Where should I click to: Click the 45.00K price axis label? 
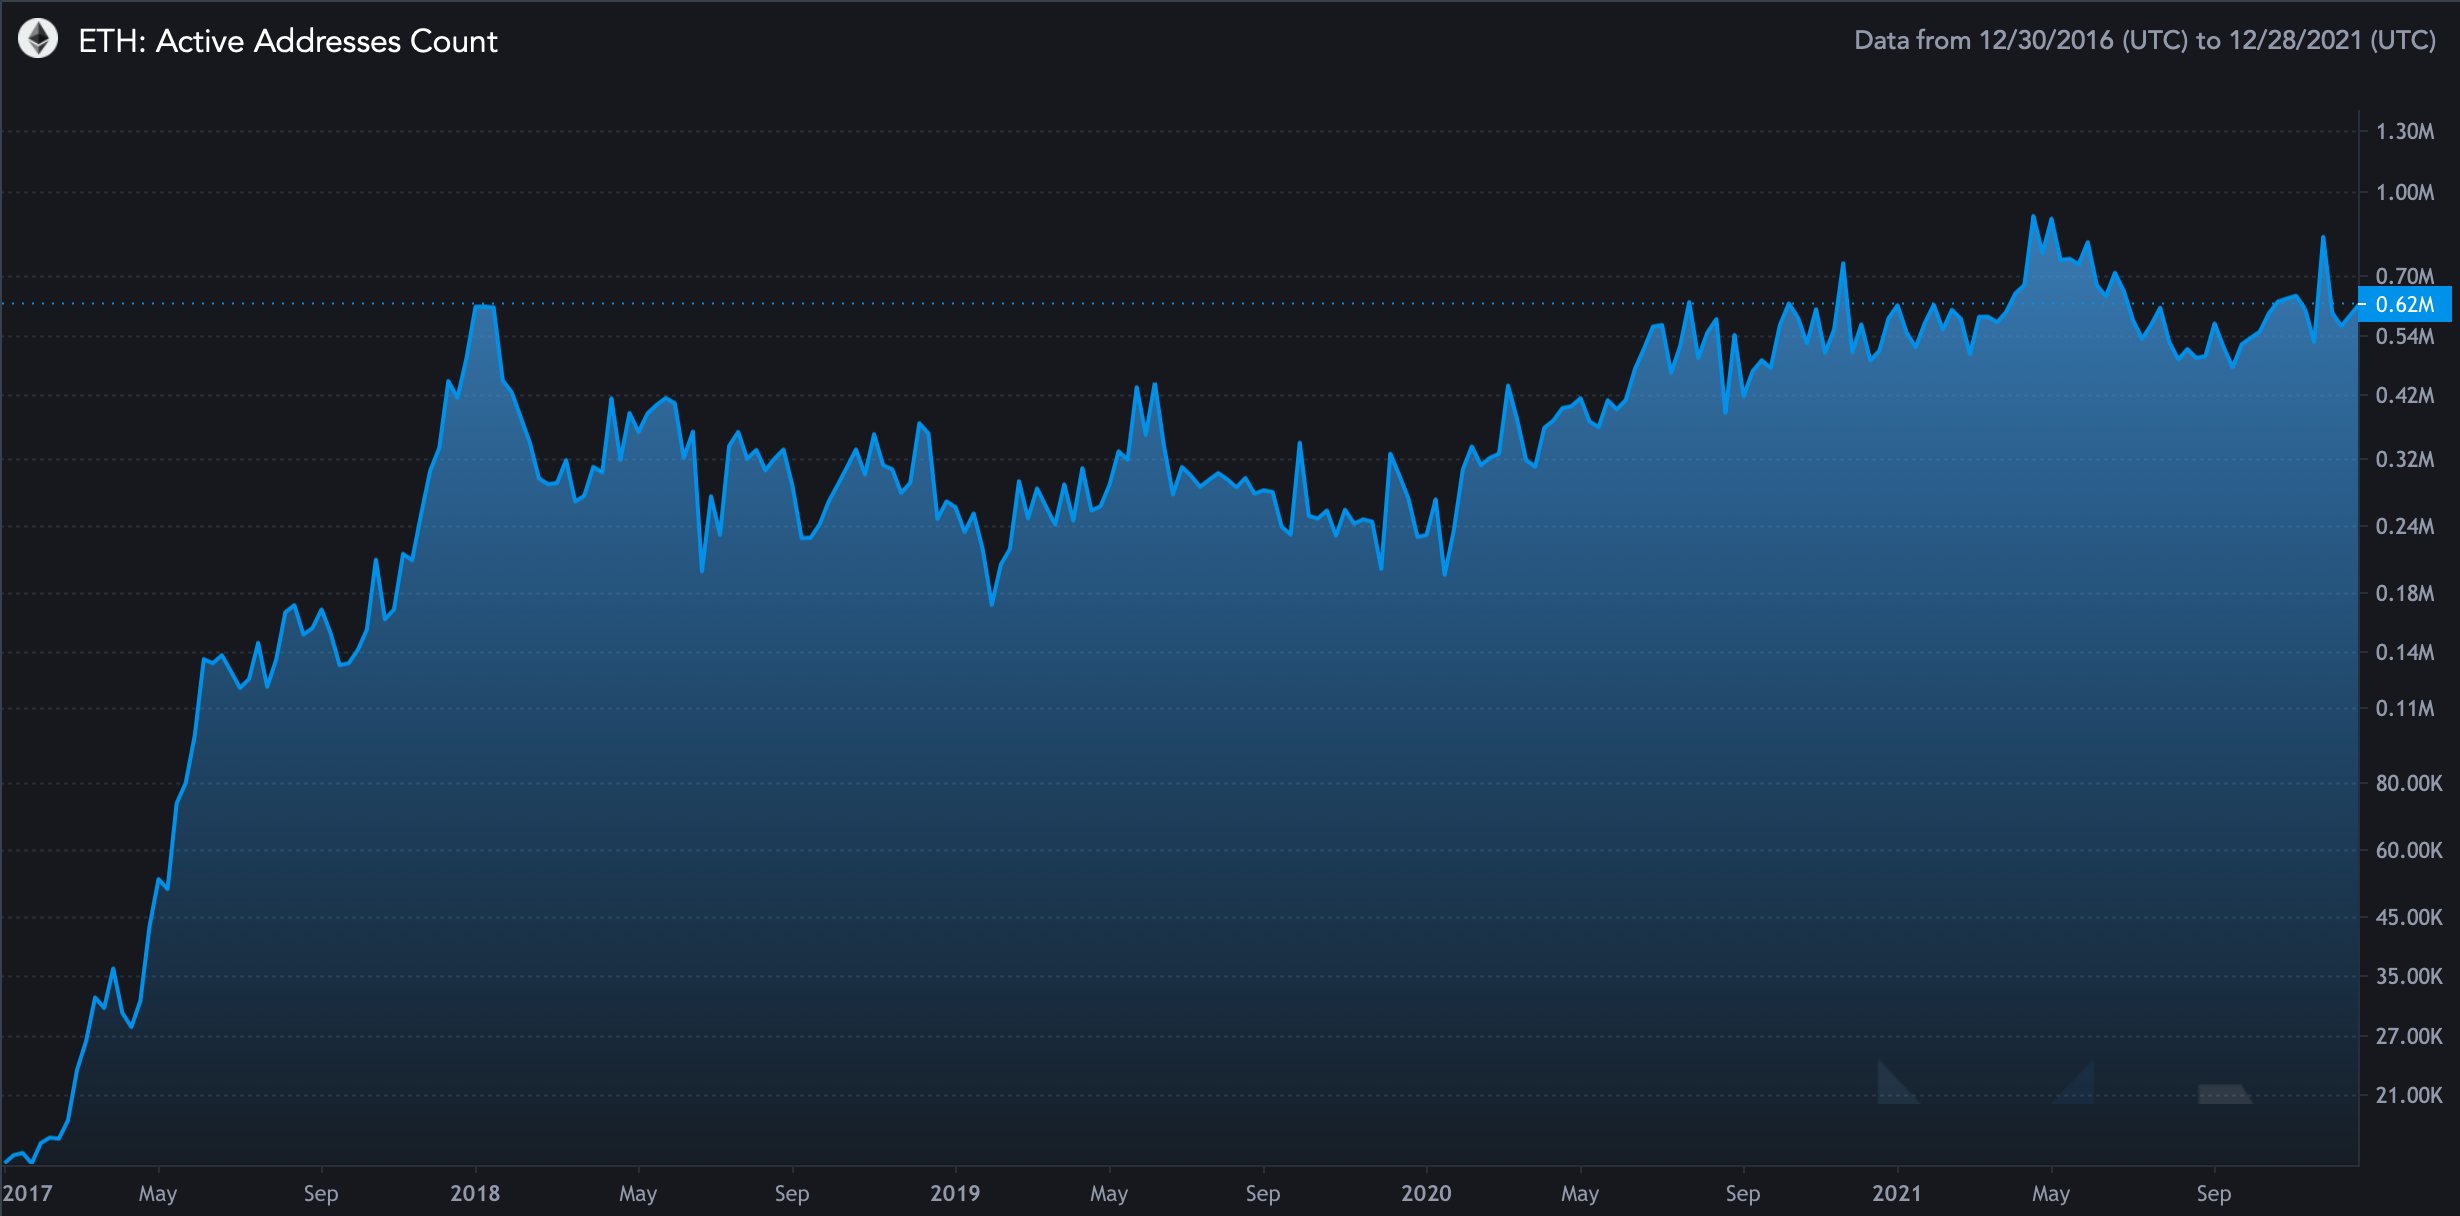[x=2408, y=917]
